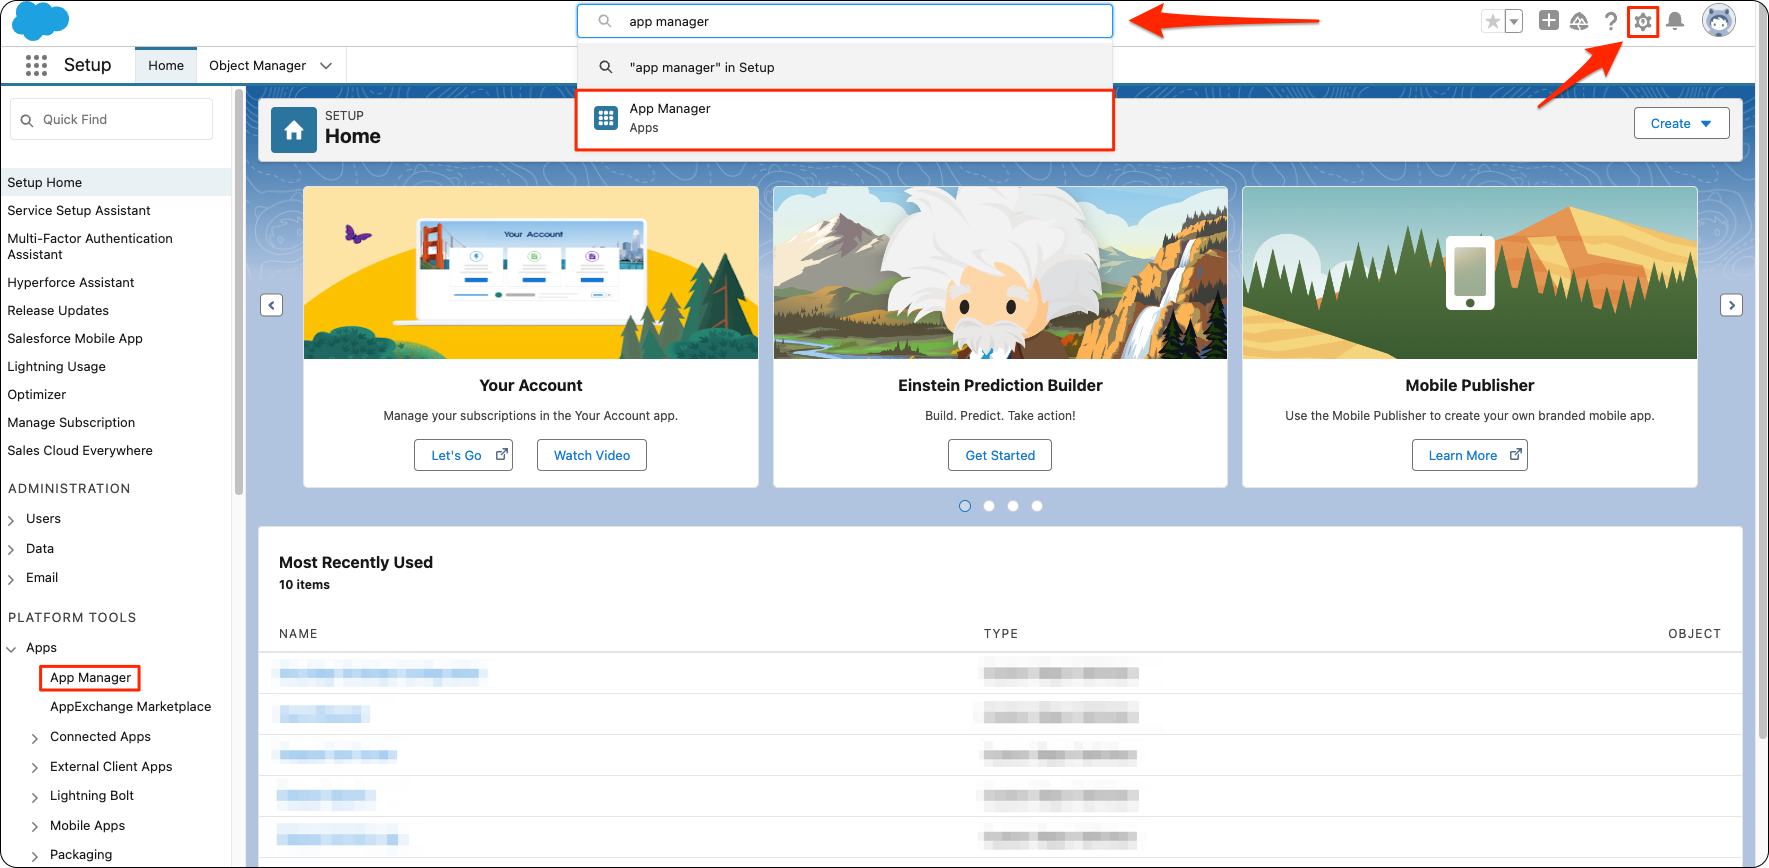
Task: Click Get Started for Einstein Prediction Builder
Action: pyautogui.click(x=1000, y=455)
